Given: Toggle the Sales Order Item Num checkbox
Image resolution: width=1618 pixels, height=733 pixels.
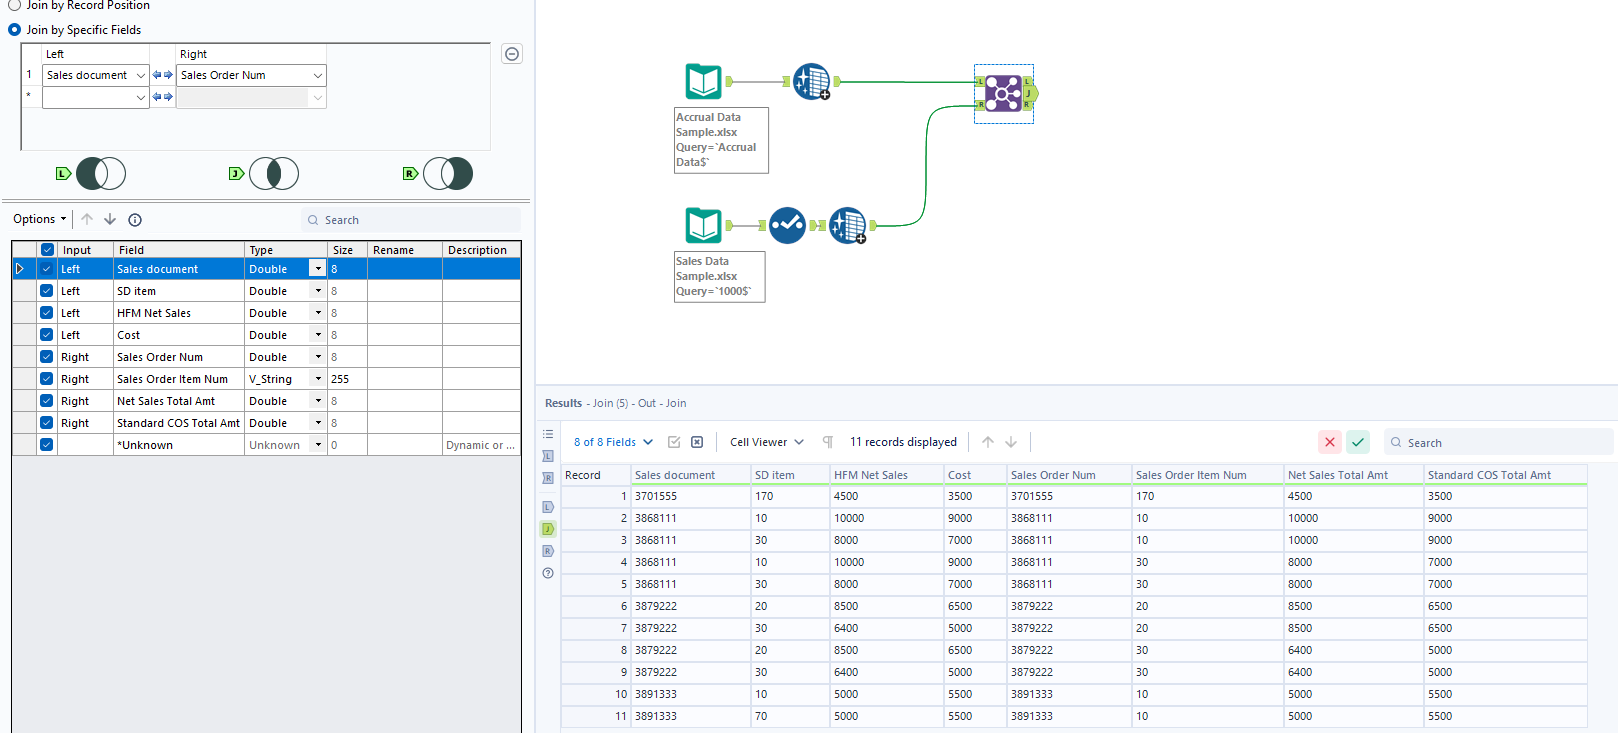Looking at the screenshot, I should pos(47,379).
